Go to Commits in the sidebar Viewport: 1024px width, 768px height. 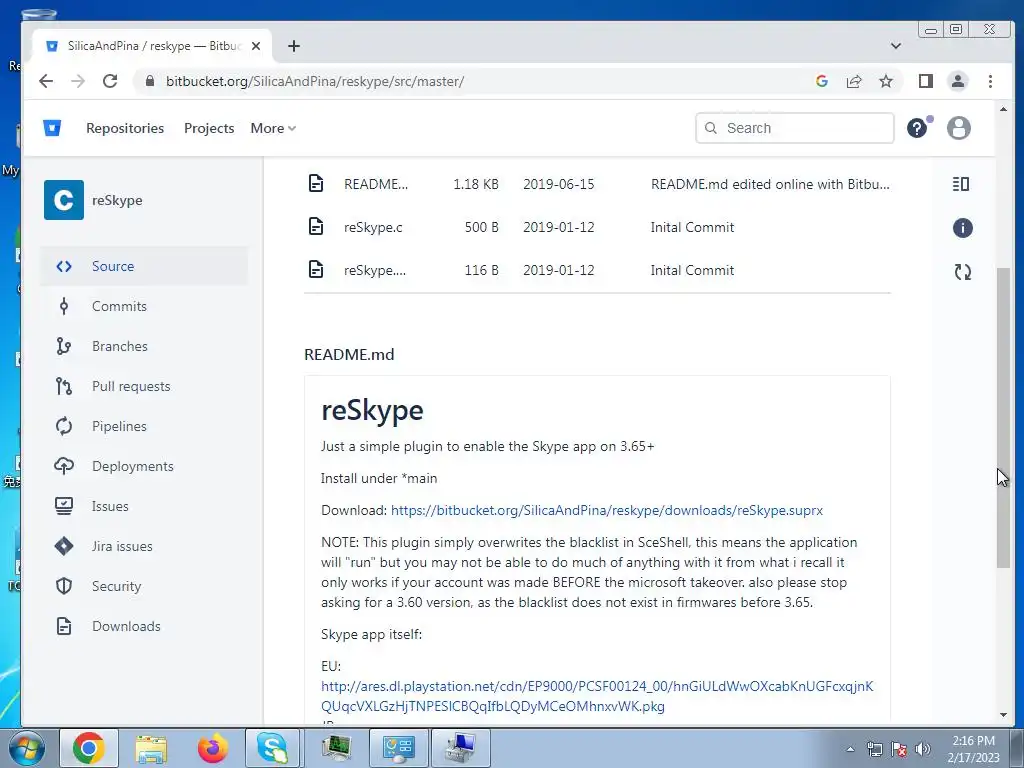pos(144,306)
